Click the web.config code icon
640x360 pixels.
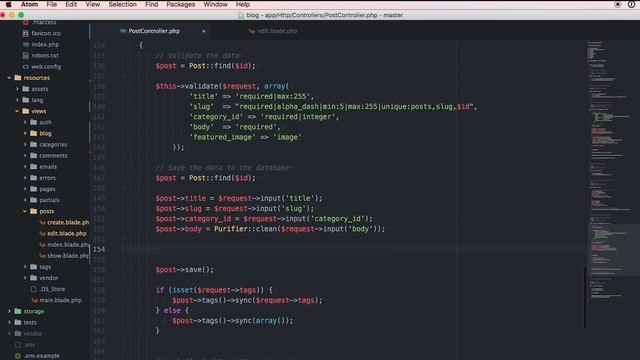point(26,67)
